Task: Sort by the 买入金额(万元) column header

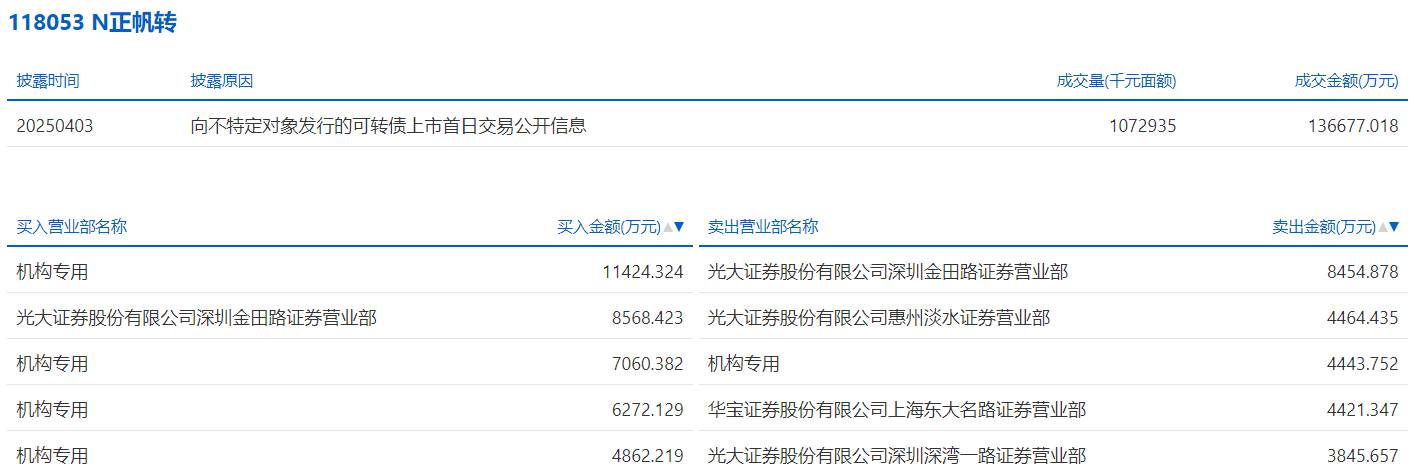Action: pos(609,227)
